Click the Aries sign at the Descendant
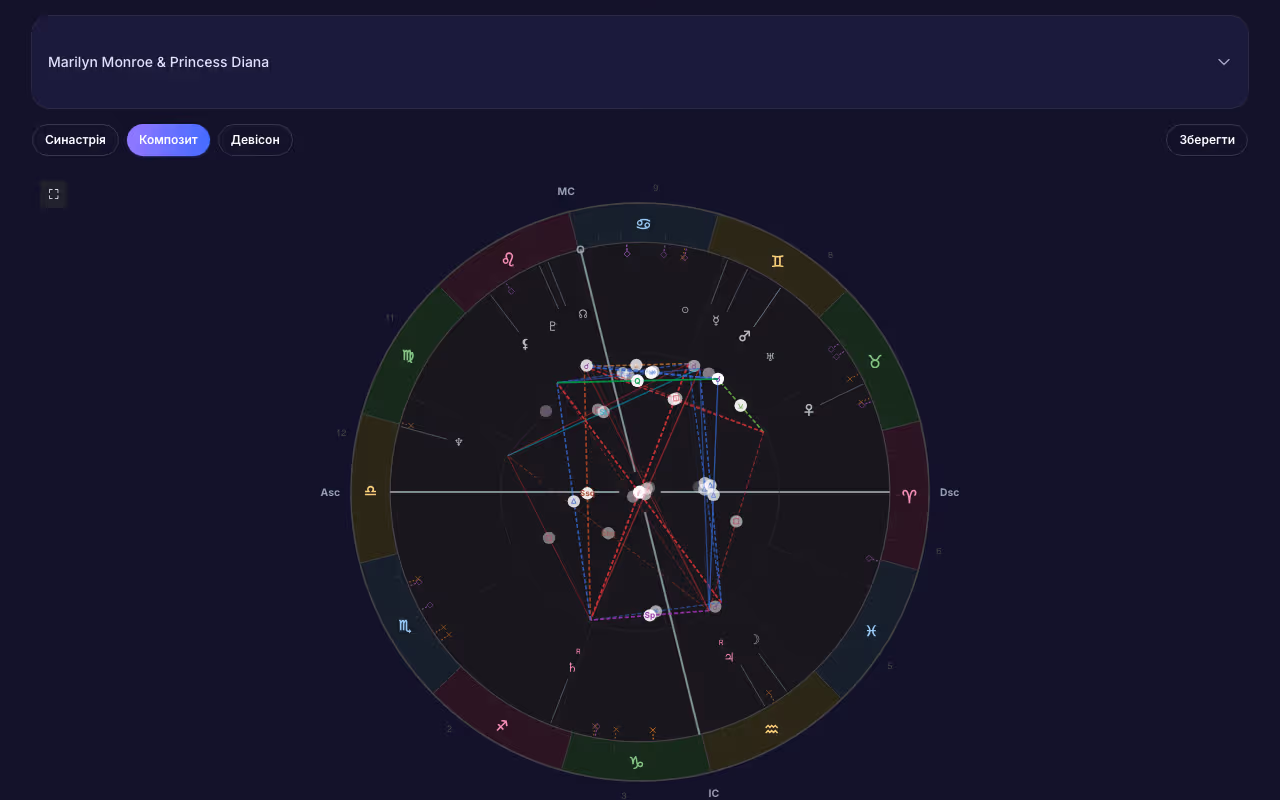 coord(909,496)
